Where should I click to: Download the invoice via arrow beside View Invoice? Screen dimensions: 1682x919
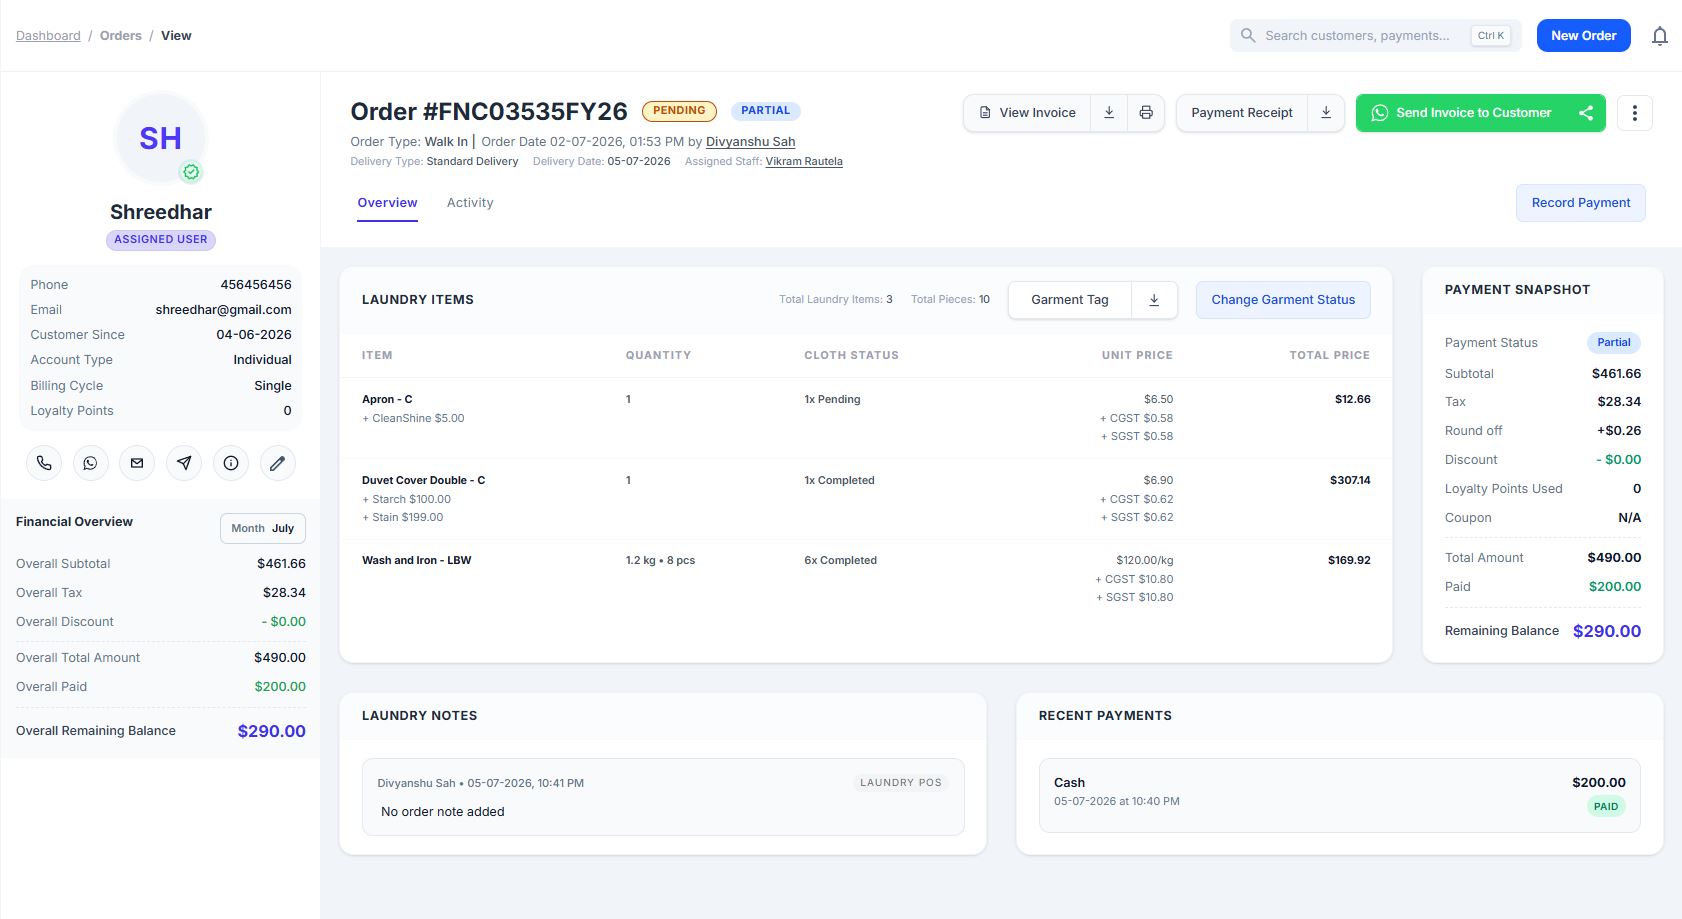click(x=1109, y=113)
